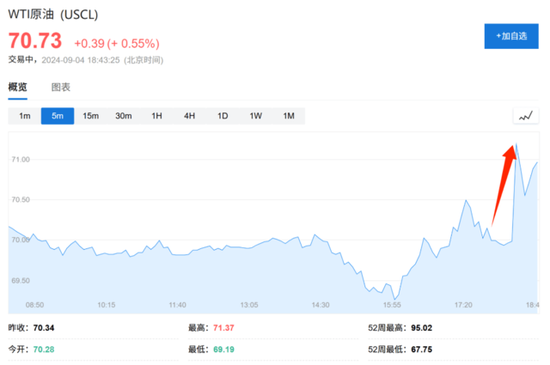Show the 1W weekly chart
This screenshot has height=365, width=550.
[255, 116]
